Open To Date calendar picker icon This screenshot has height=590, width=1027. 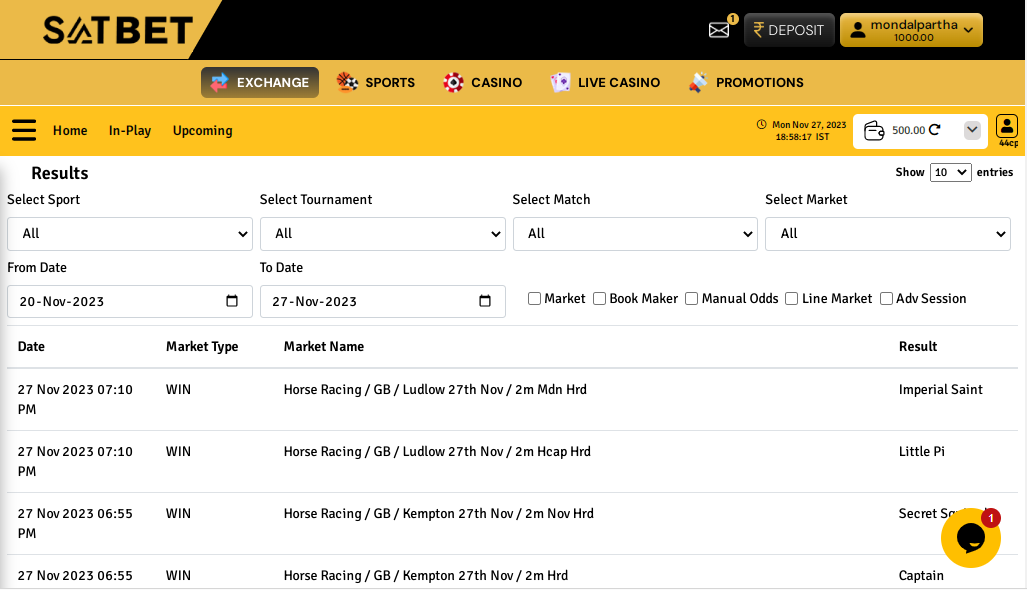[x=485, y=301]
